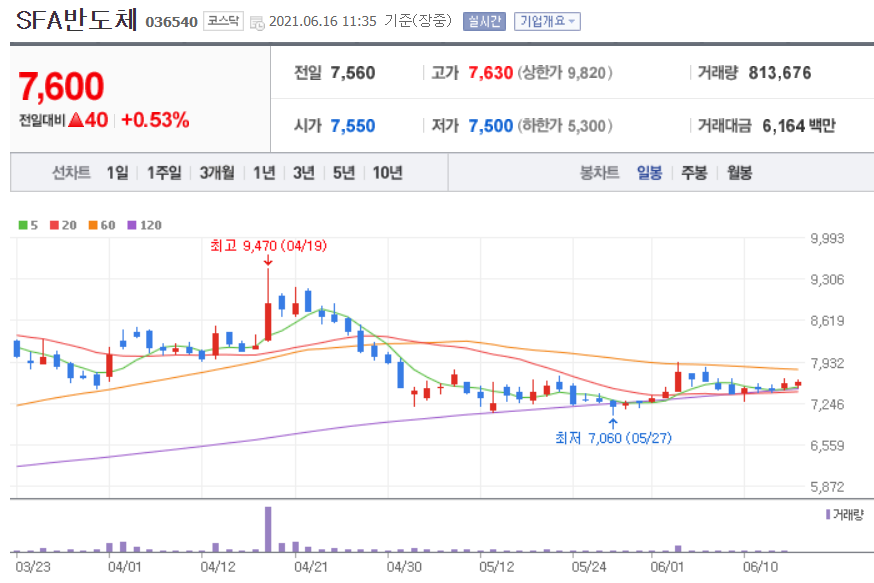Click the 코스닥 market badge
This screenshot has width=874, height=583.
223,21
